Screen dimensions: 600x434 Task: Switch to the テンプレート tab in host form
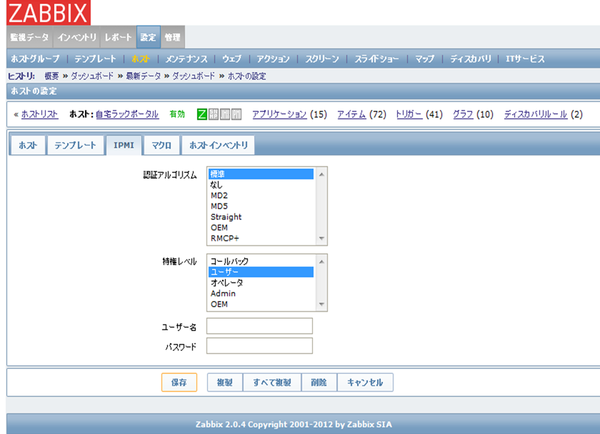click(75, 145)
